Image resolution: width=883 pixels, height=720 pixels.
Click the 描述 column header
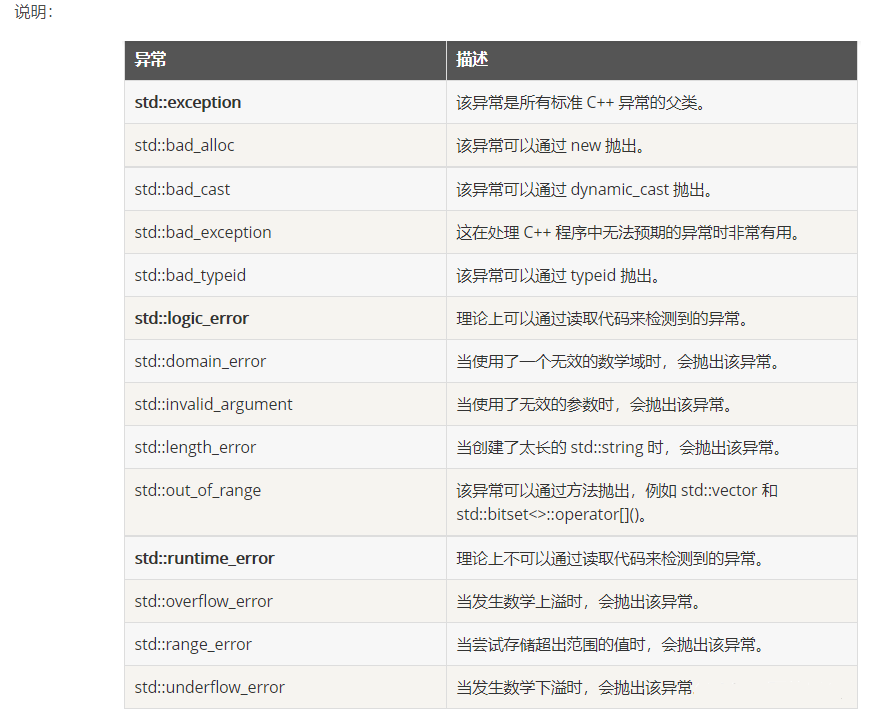click(652, 60)
